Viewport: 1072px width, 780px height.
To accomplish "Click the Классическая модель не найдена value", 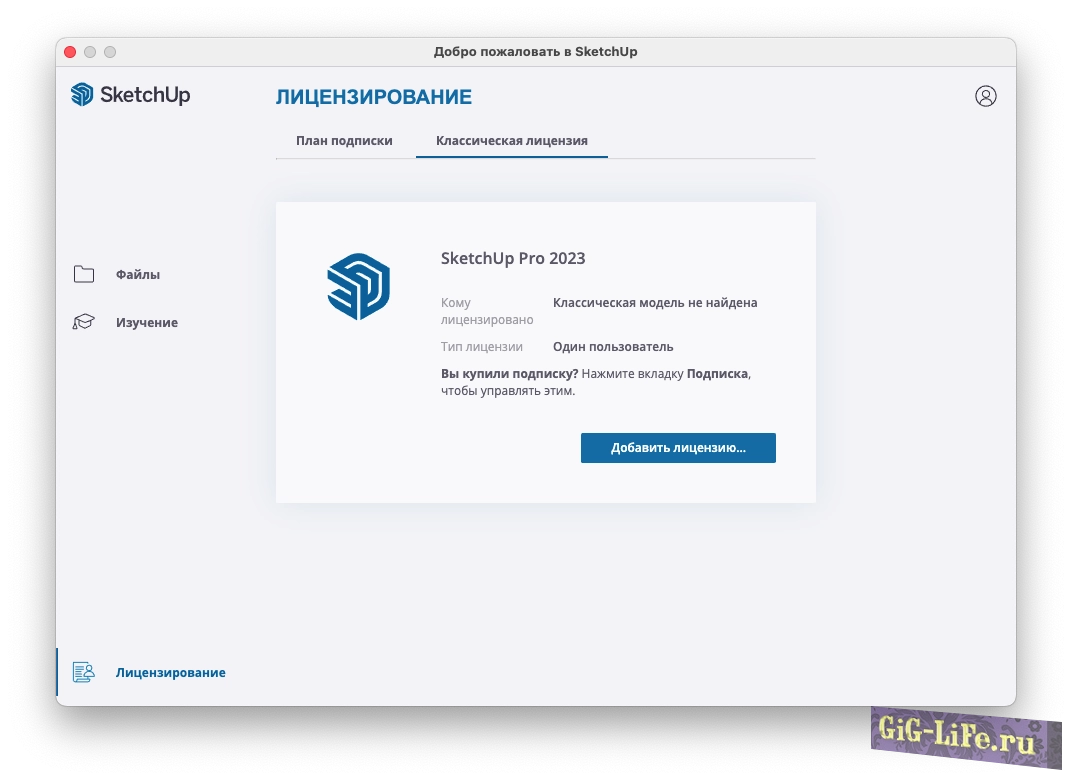I will (x=655, y=303).
